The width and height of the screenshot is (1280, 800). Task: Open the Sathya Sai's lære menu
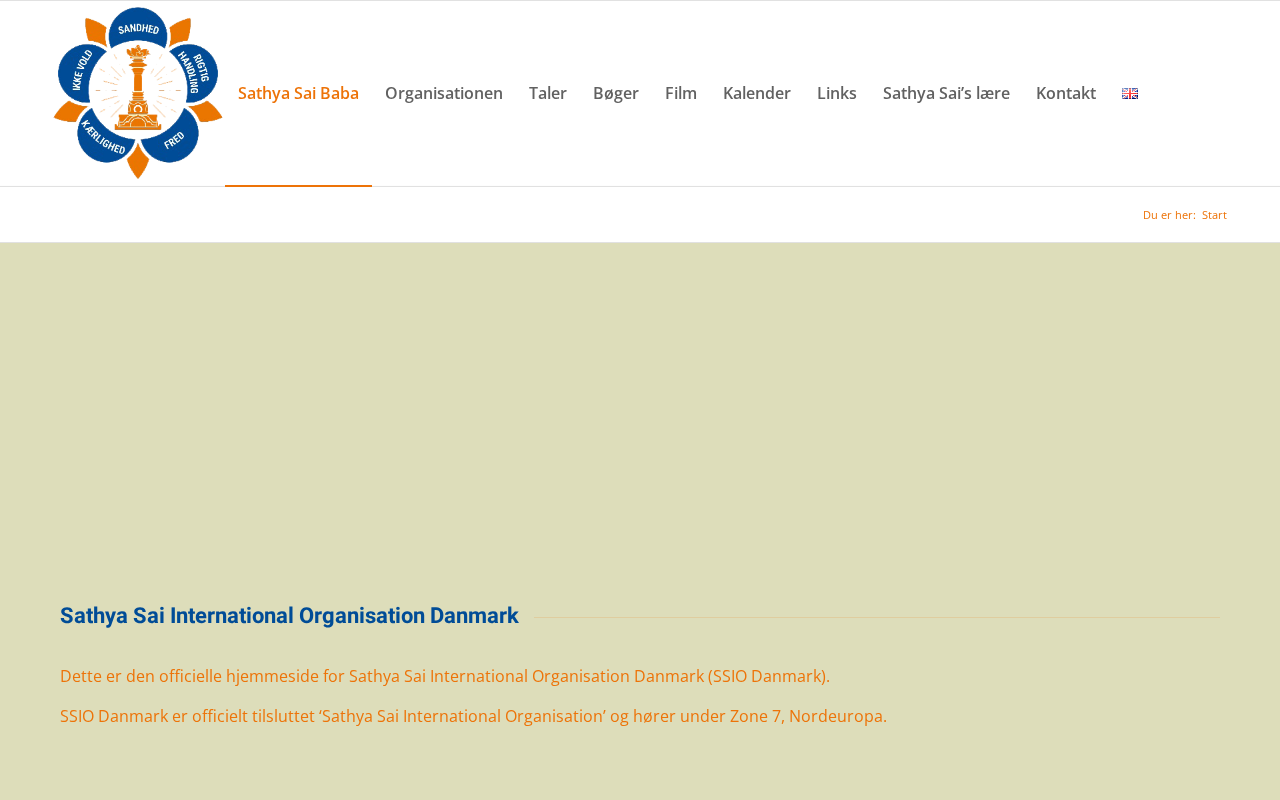pos(946,94)
